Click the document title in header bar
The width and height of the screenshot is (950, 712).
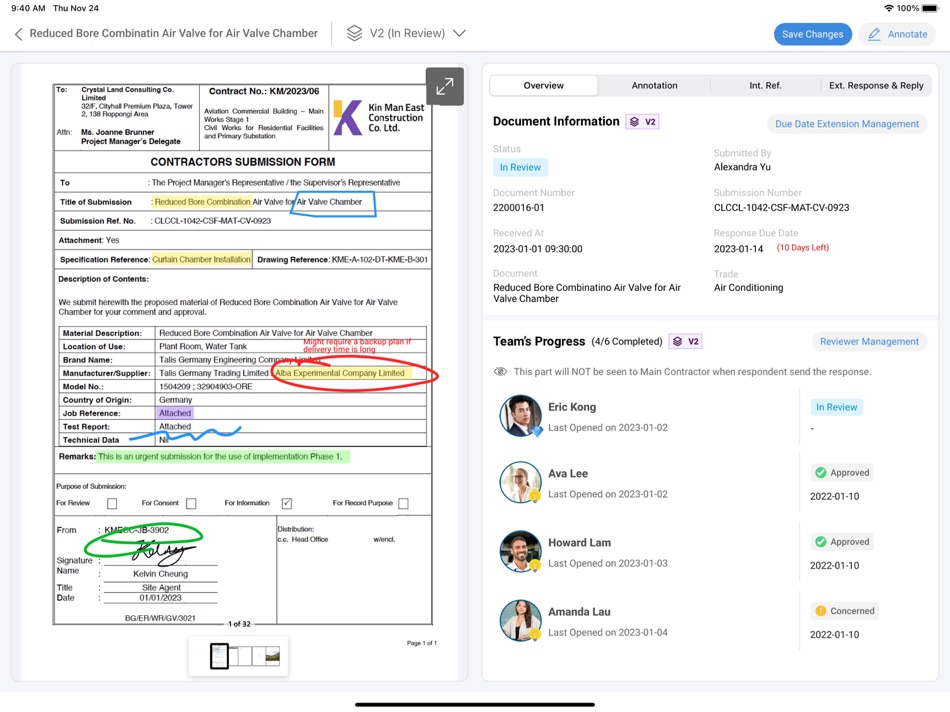pyautogui.click(x=173, y=33)
